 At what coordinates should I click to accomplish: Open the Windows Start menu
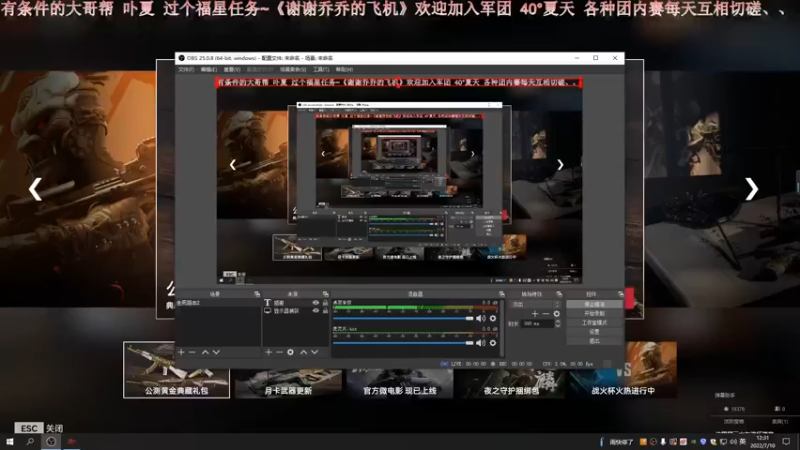point(10,441)
